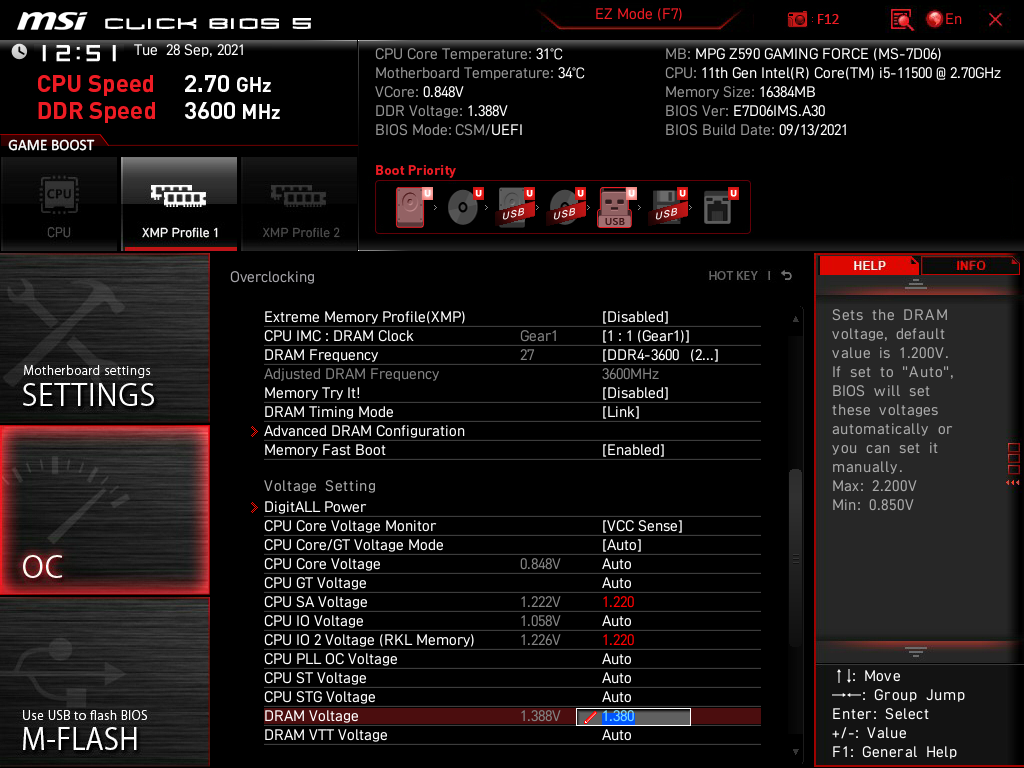Click help panel top collapse handle

(x=916, y=283)
